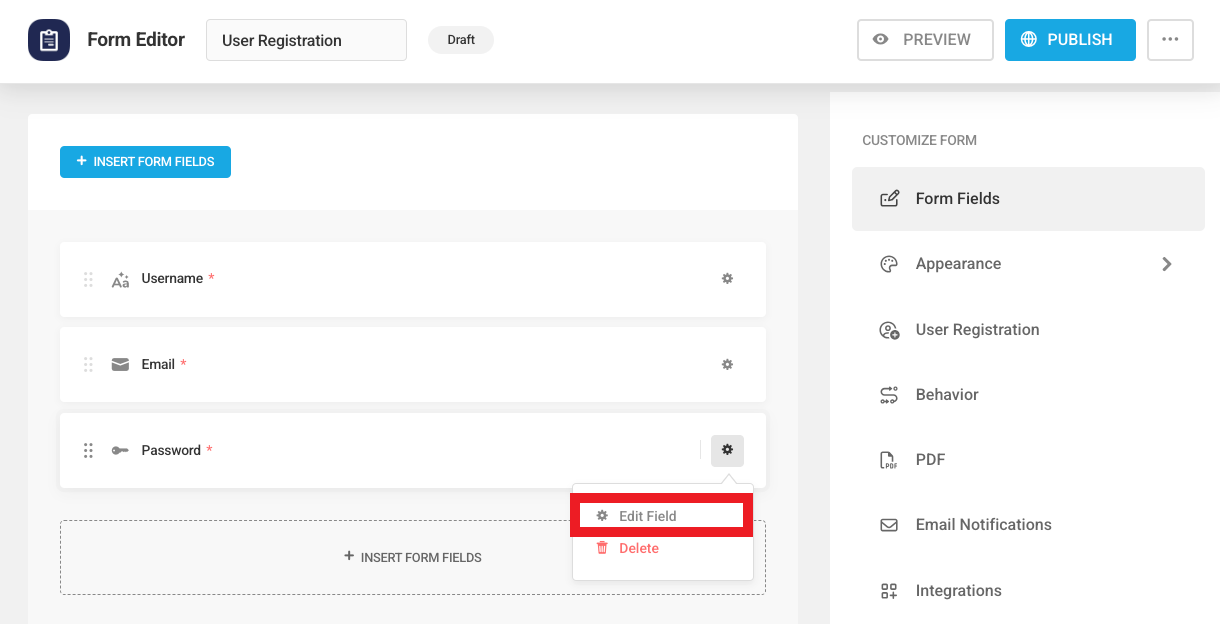Click the User Registration icon in the sidebar
The width and height of the screenshot is (1220, 624).
click(x=889, y=329)
